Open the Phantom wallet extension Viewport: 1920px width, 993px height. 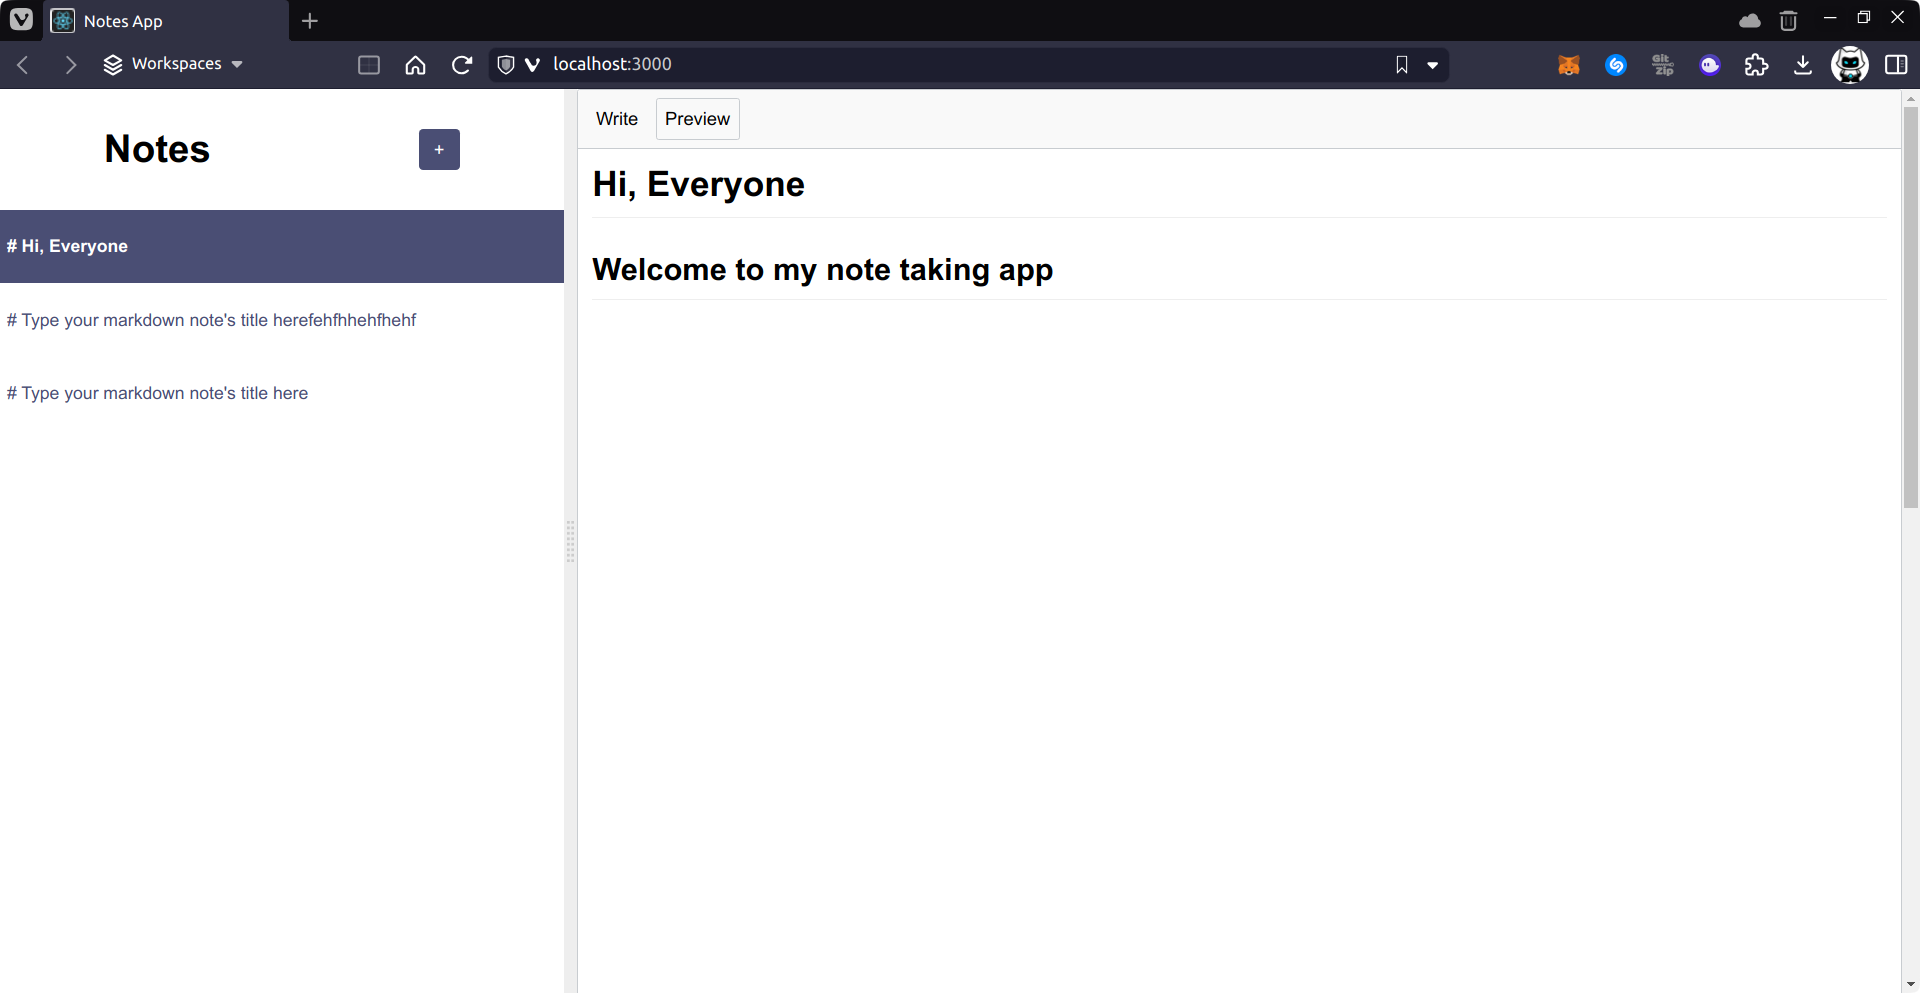click(x=1710, y=64)
